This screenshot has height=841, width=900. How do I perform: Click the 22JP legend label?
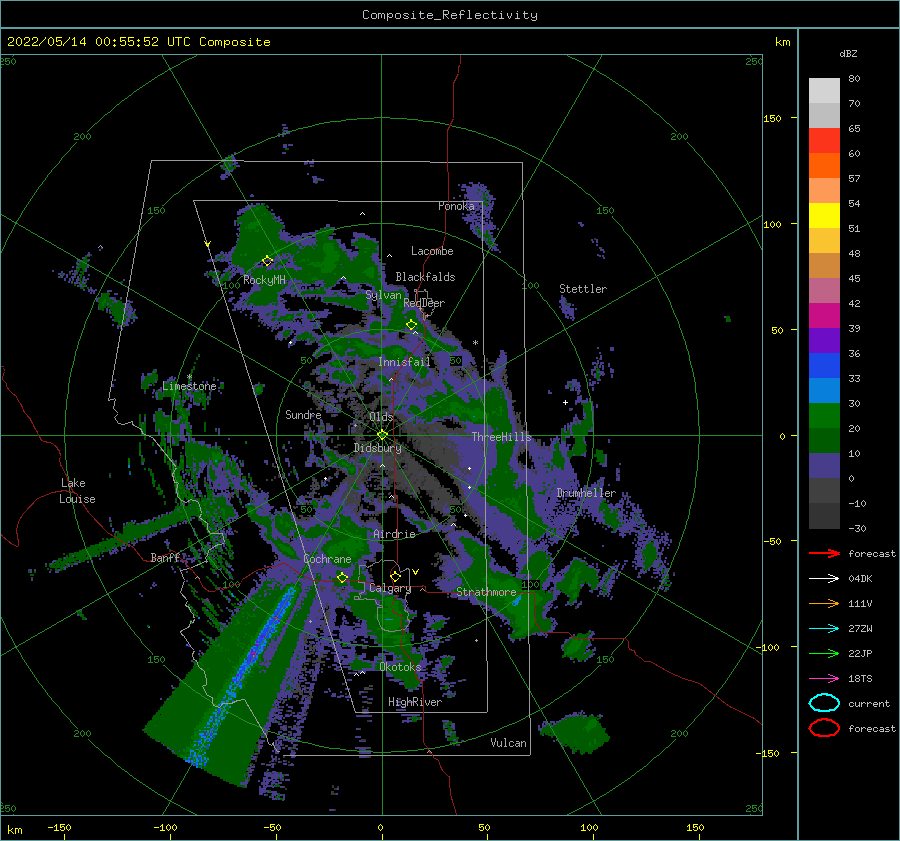[x=860, y=653]
